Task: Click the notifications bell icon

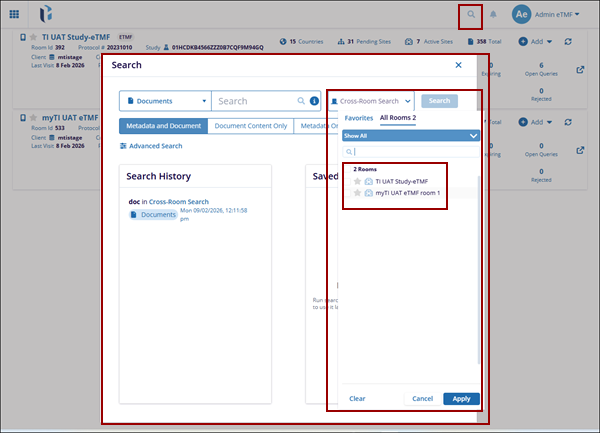Action: [x=493, y=15]
